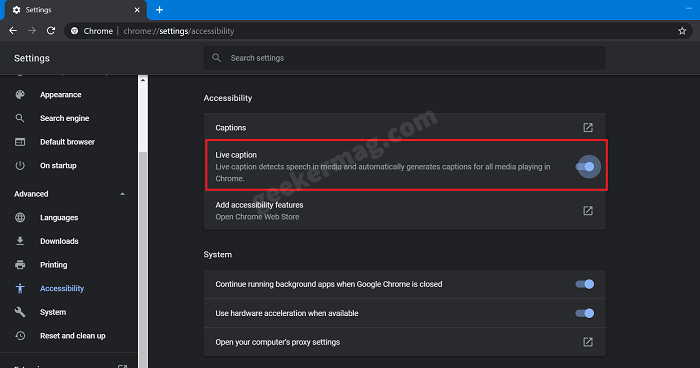The image size is (700, 368).
Task: Click the address bar URL
Action: (179, 31)
